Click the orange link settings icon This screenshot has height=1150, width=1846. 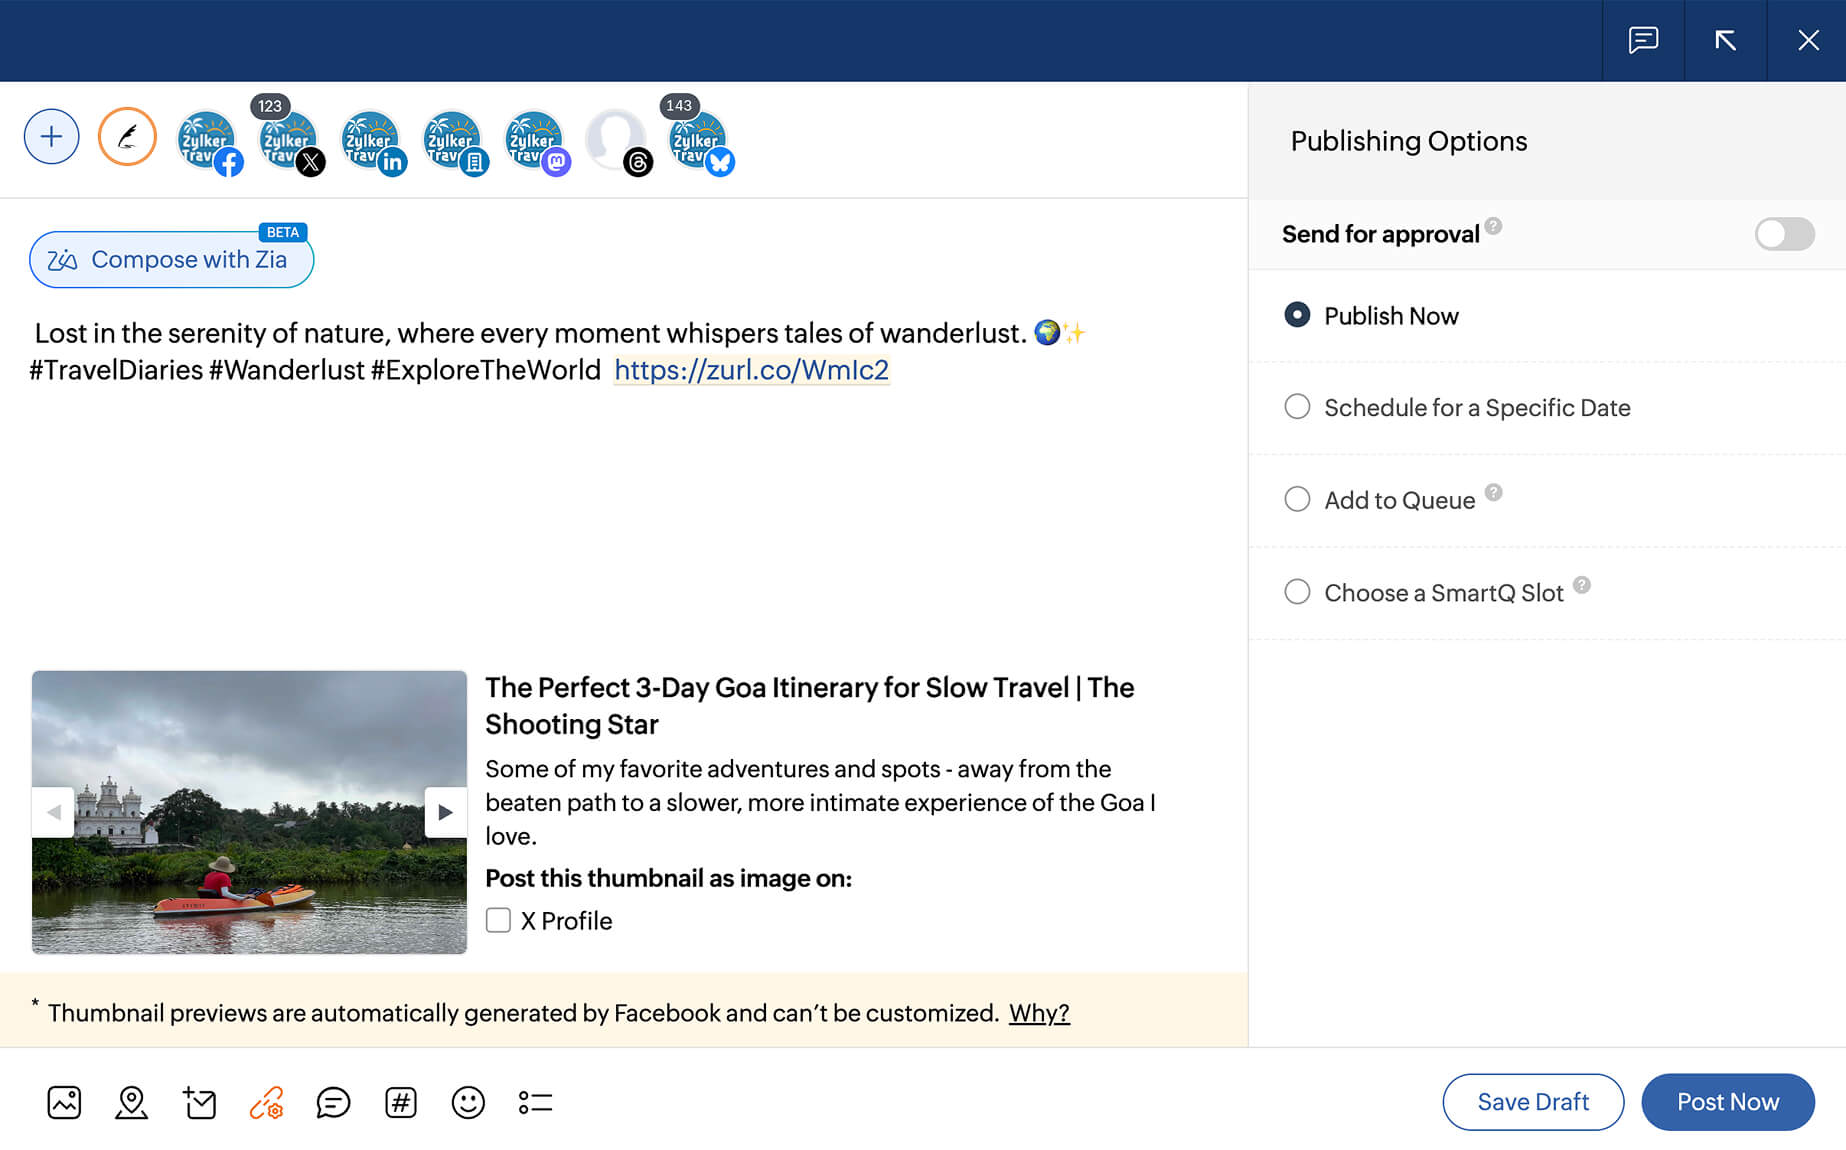(x=266, y=1102)
